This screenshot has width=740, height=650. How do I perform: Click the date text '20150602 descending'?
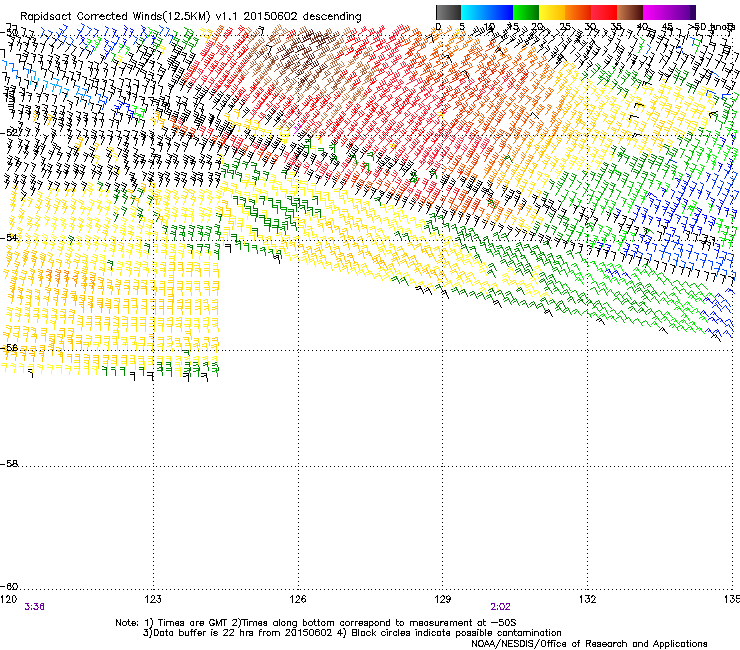click(x=303, y=16)
